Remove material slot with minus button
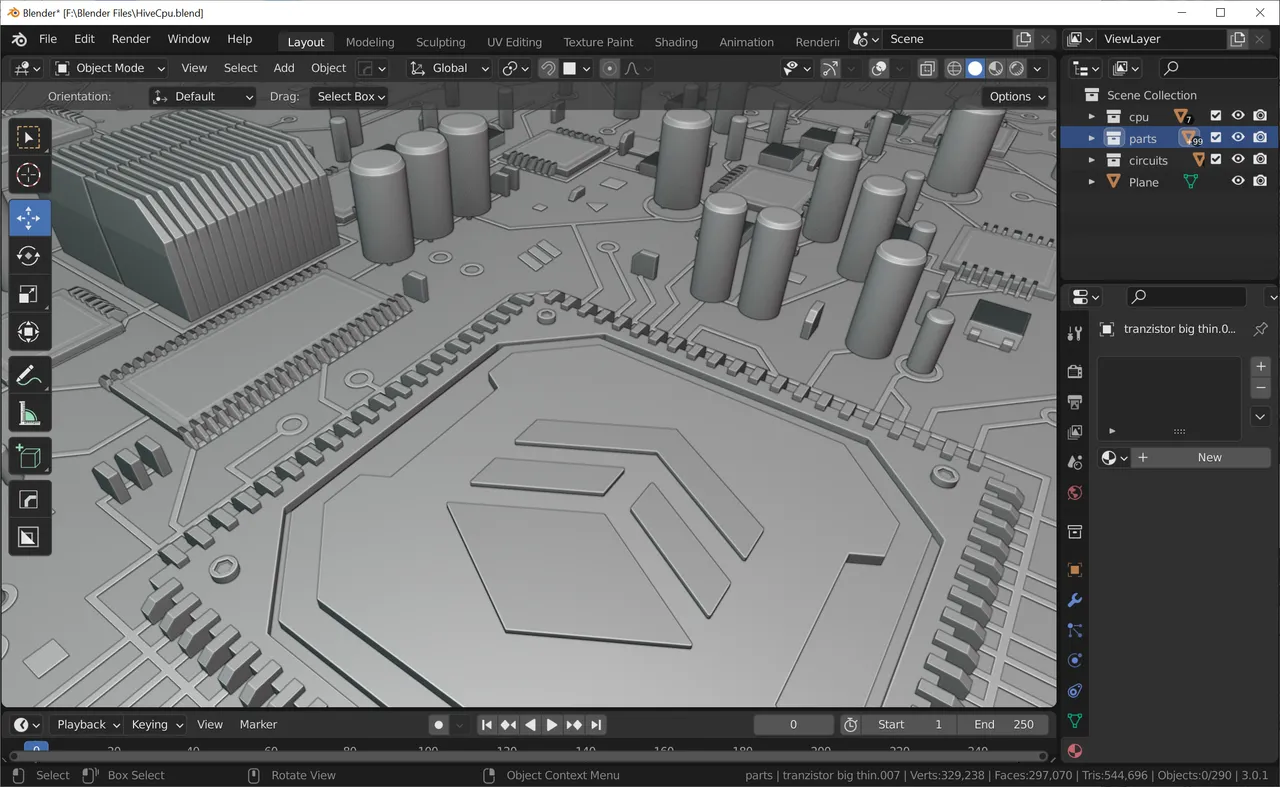Image resolution: width=1280 pixels, height=787 pixels. pyautogui.click(x=1261, y=387)
